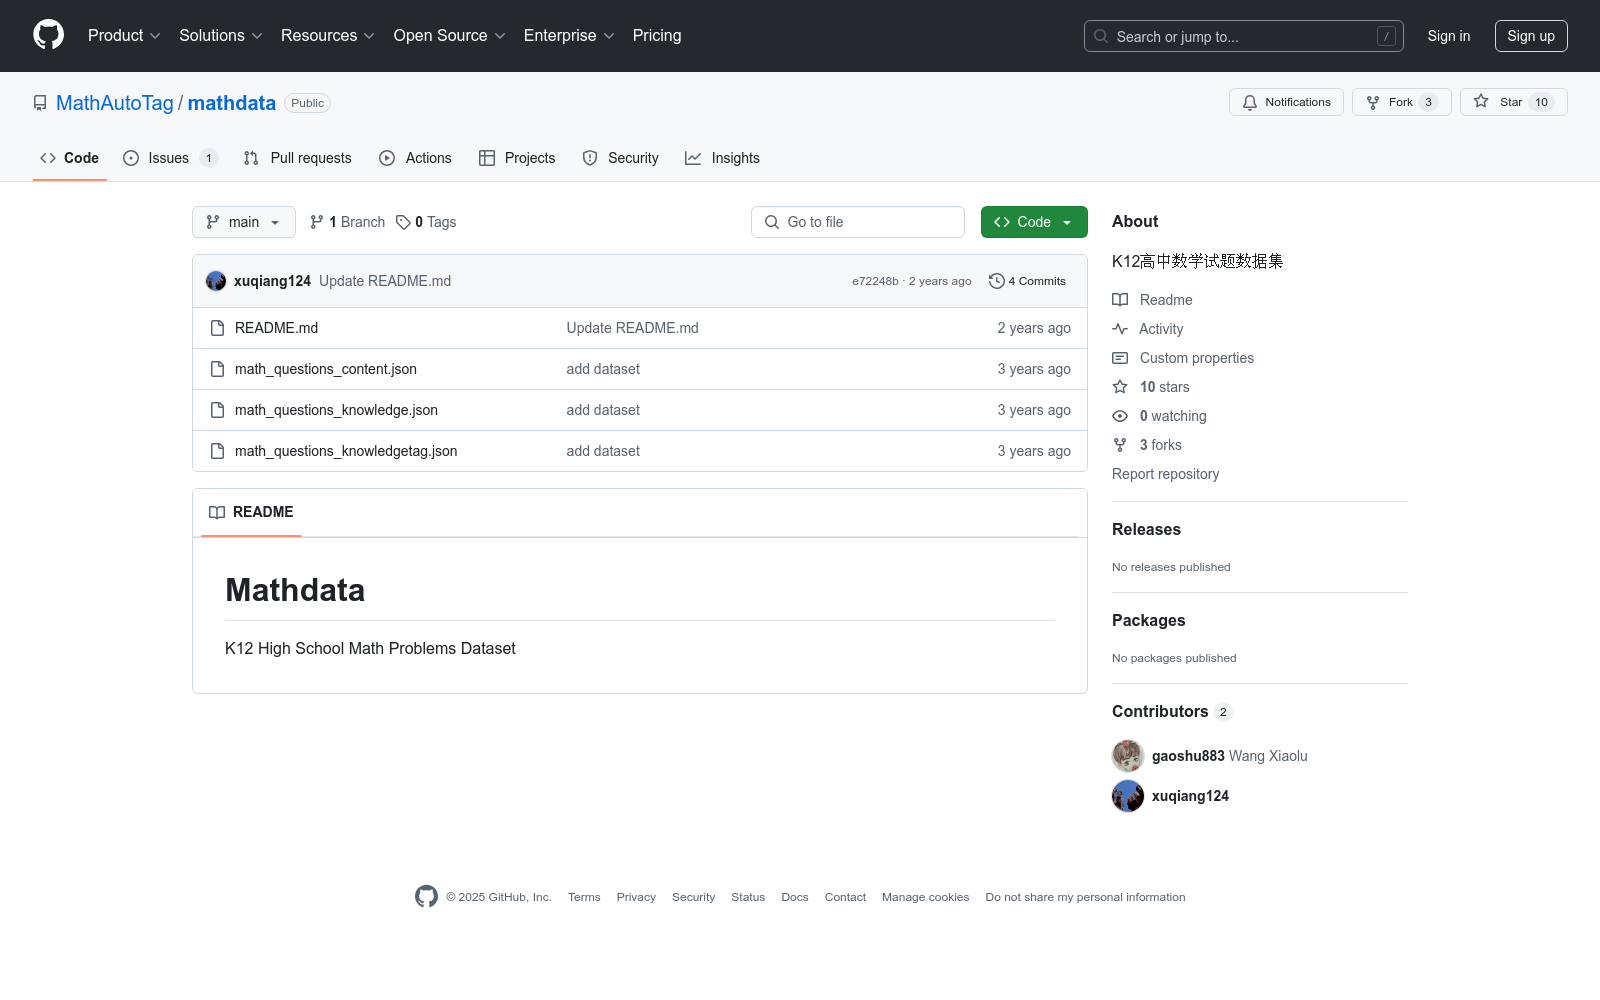
Task: Click the GitHub mark icon in the footer
Action: pyautogui.click(x=426, y=897)
